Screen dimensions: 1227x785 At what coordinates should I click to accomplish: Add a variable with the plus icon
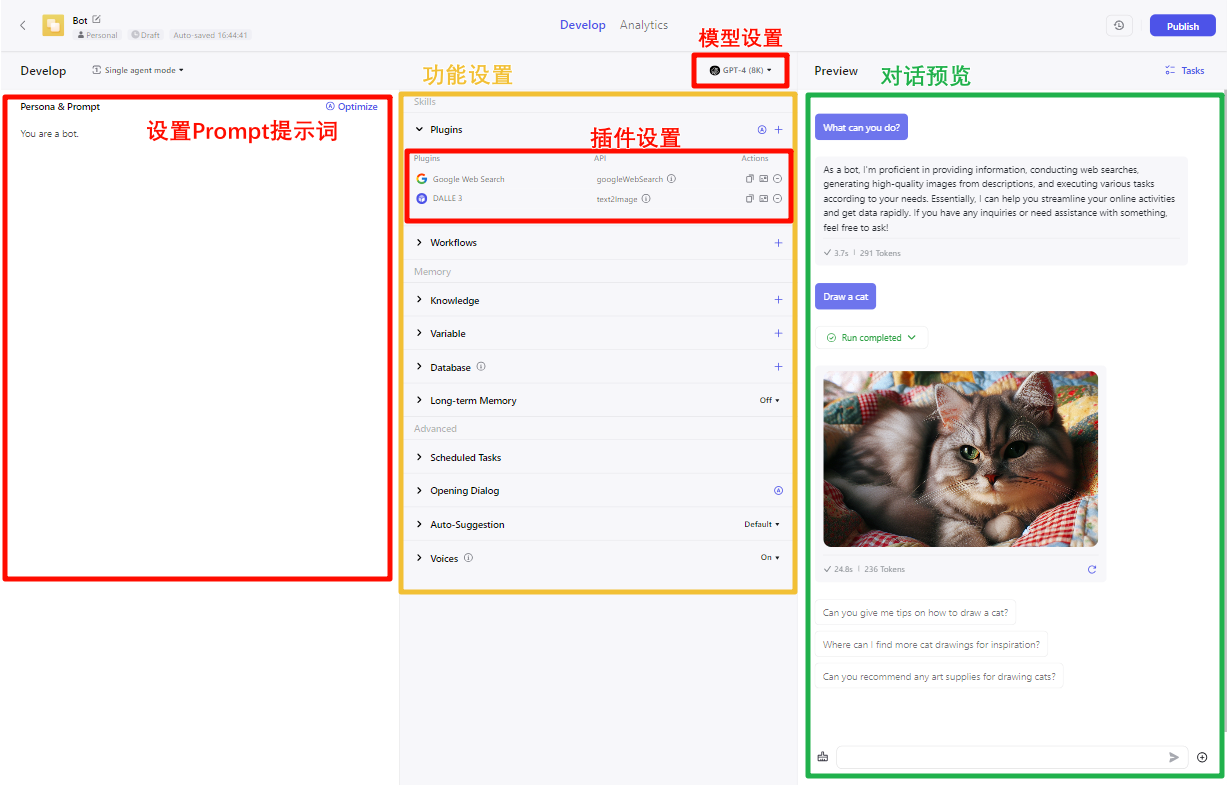(779, 333)
